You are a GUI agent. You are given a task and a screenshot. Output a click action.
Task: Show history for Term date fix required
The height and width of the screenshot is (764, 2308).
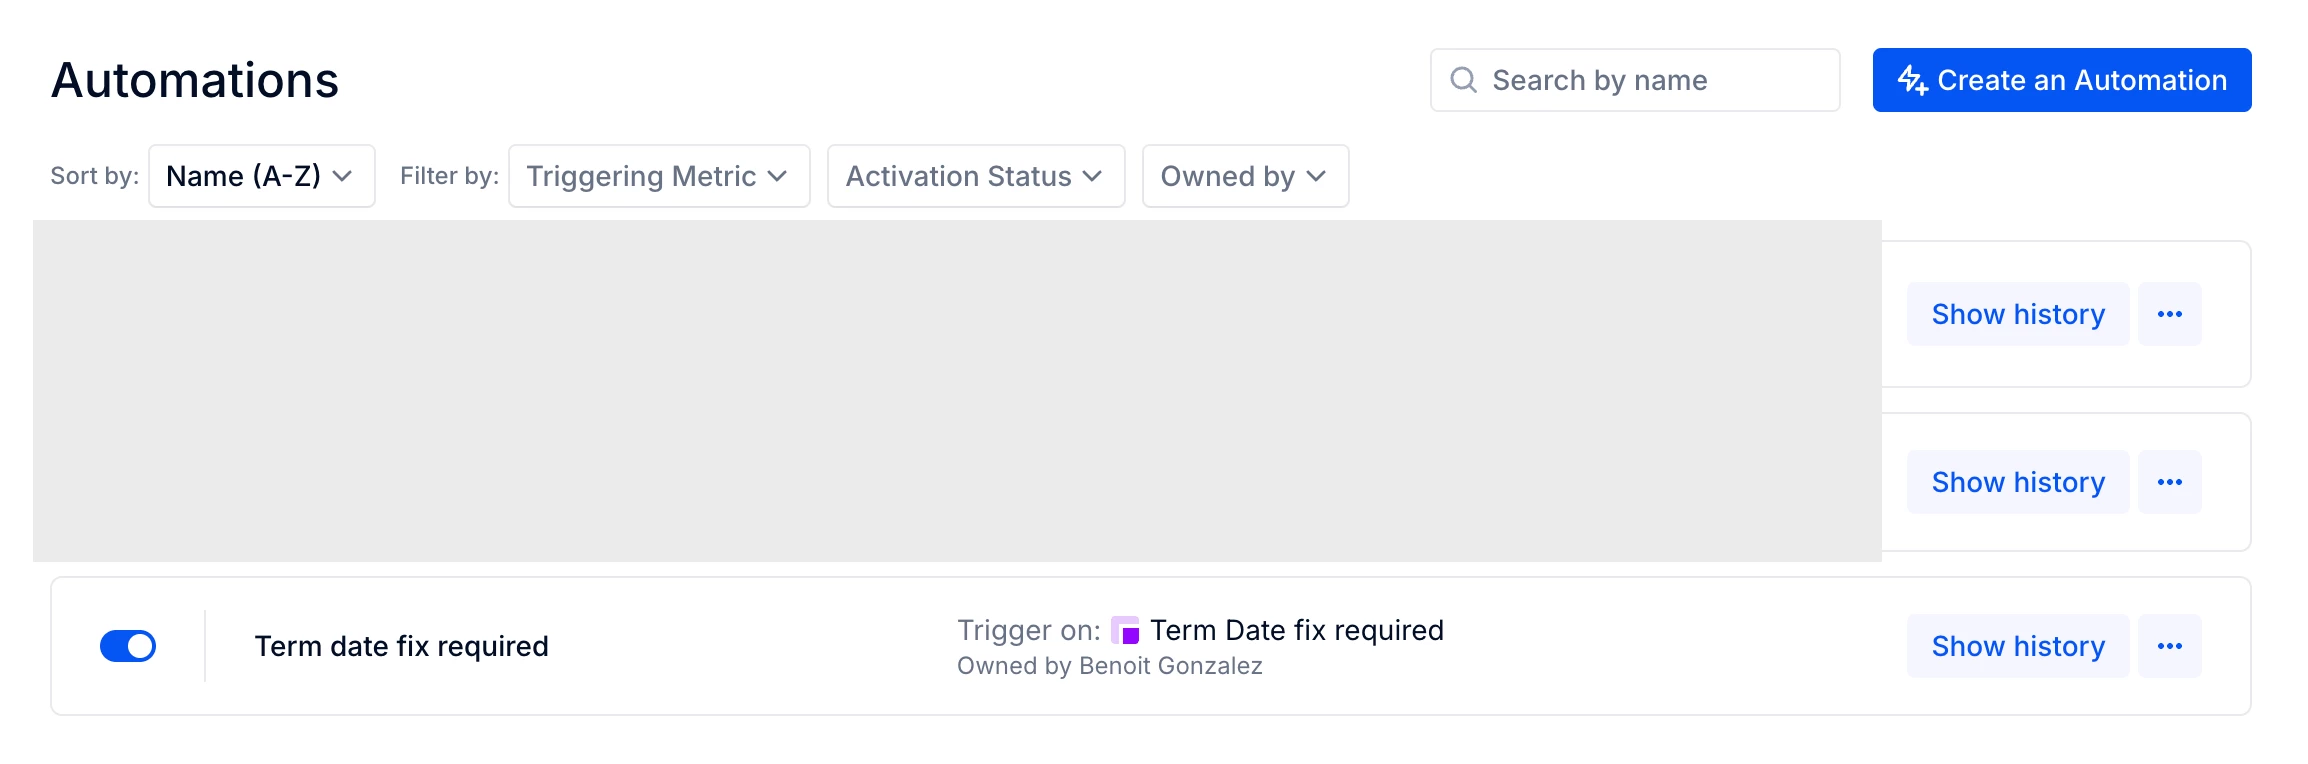[x=2018, y=646]
